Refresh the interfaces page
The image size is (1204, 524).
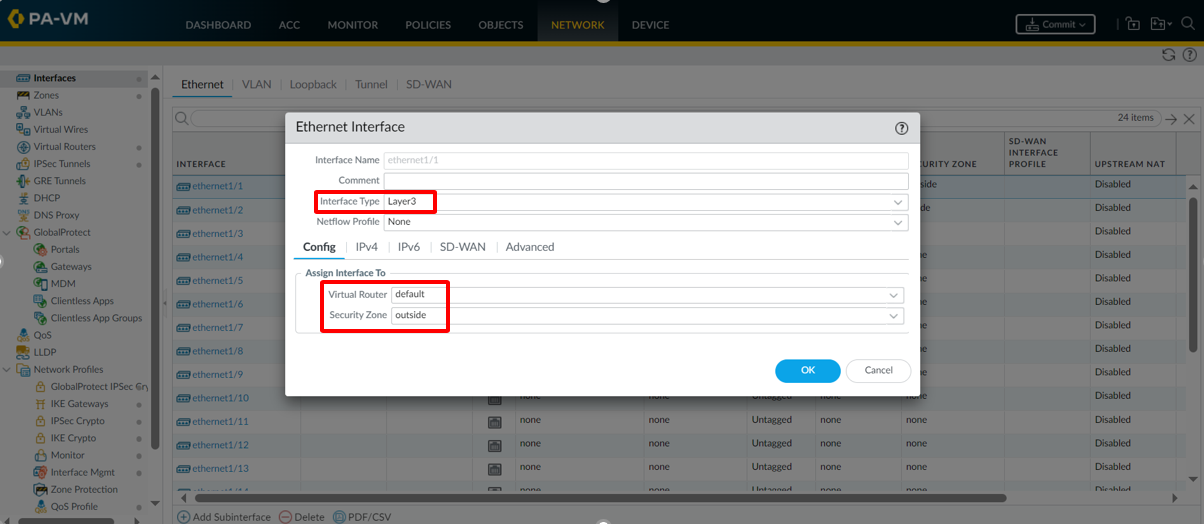click(x=1168, y=55)
